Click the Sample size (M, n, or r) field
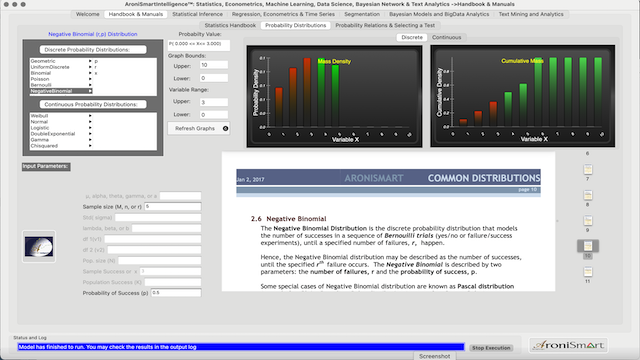640x360 pixels. [x=173, y=207]
